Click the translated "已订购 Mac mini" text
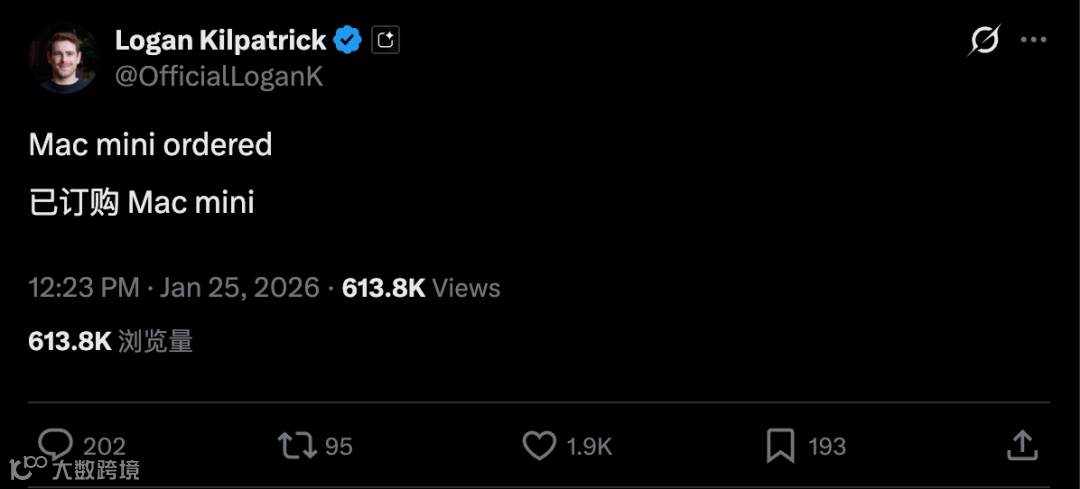 tap(141, 202)
